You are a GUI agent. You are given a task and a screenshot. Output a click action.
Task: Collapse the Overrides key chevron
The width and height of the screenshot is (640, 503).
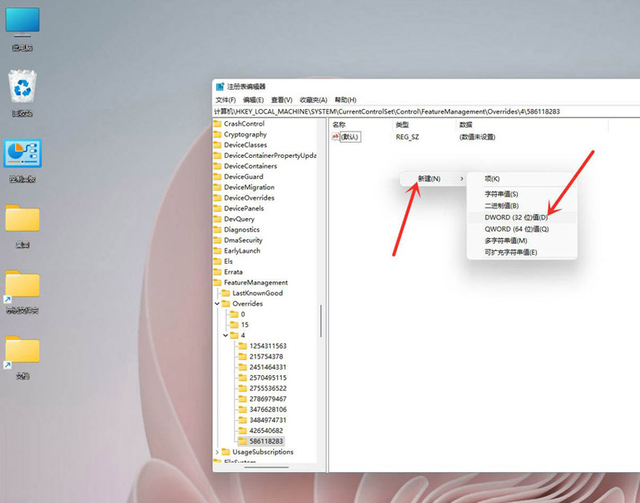coord(217,303)
